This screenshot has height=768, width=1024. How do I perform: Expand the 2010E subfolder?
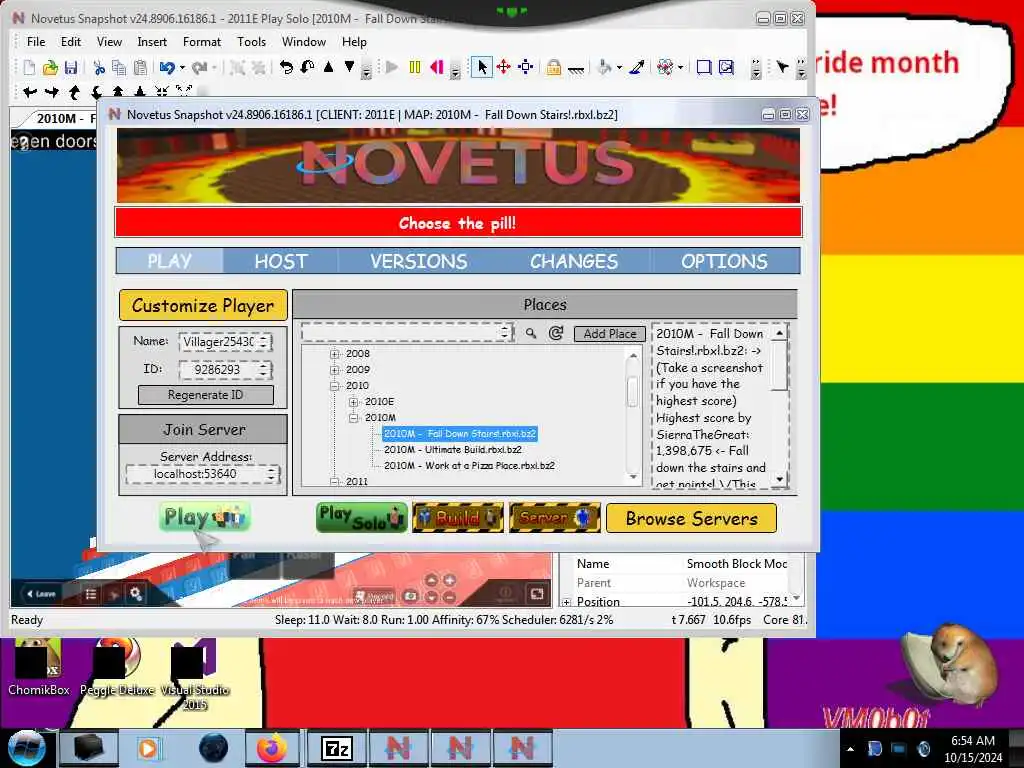click(353, 402)
